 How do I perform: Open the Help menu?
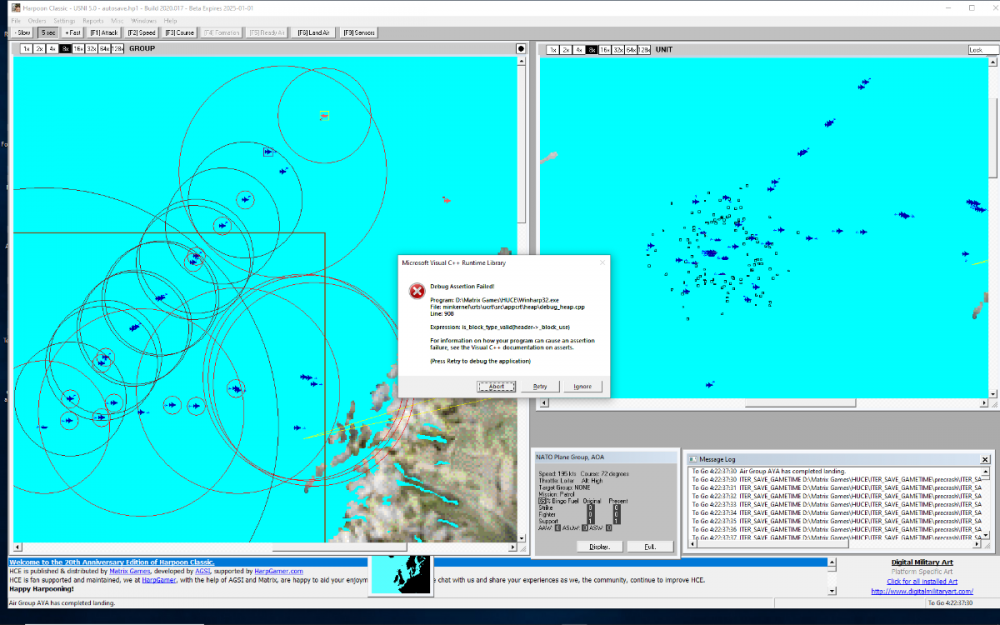pyautogui.click(x=170, y=20)
